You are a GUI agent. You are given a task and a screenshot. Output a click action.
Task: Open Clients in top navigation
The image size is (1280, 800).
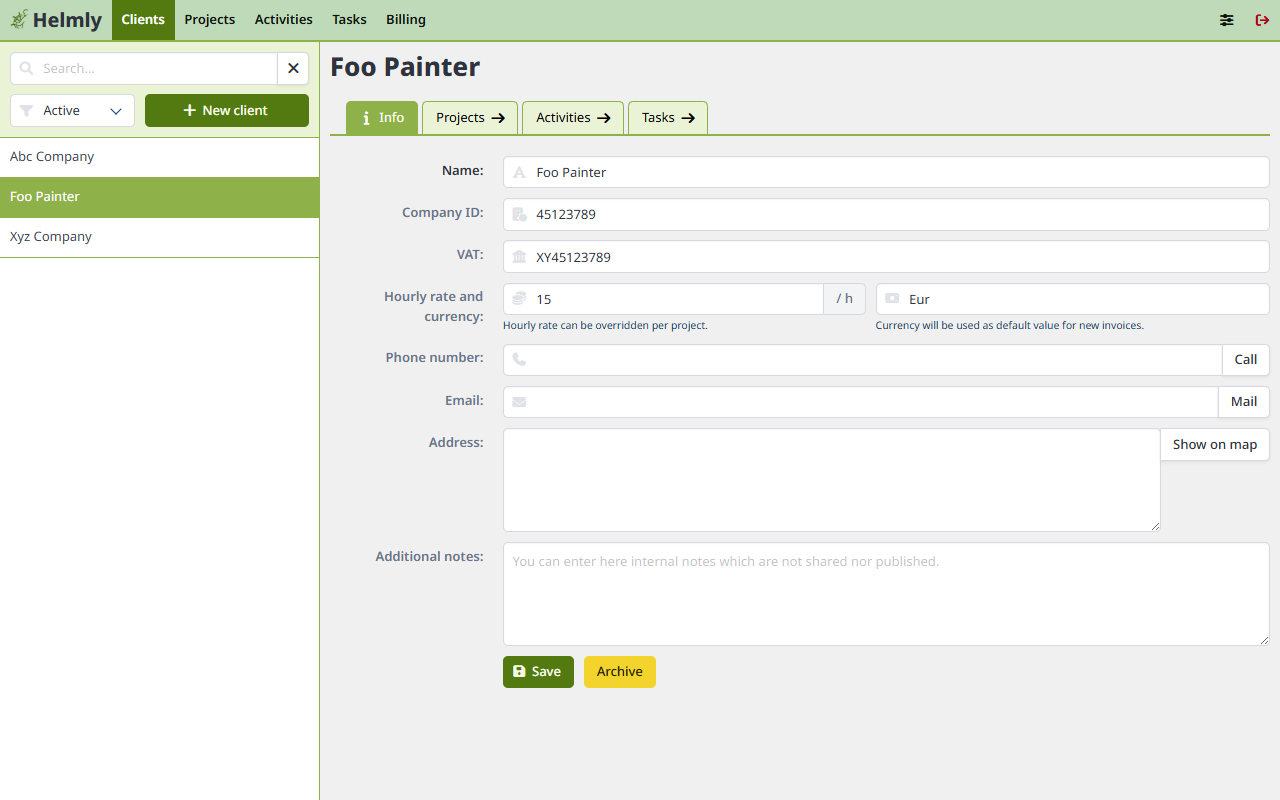143,20
